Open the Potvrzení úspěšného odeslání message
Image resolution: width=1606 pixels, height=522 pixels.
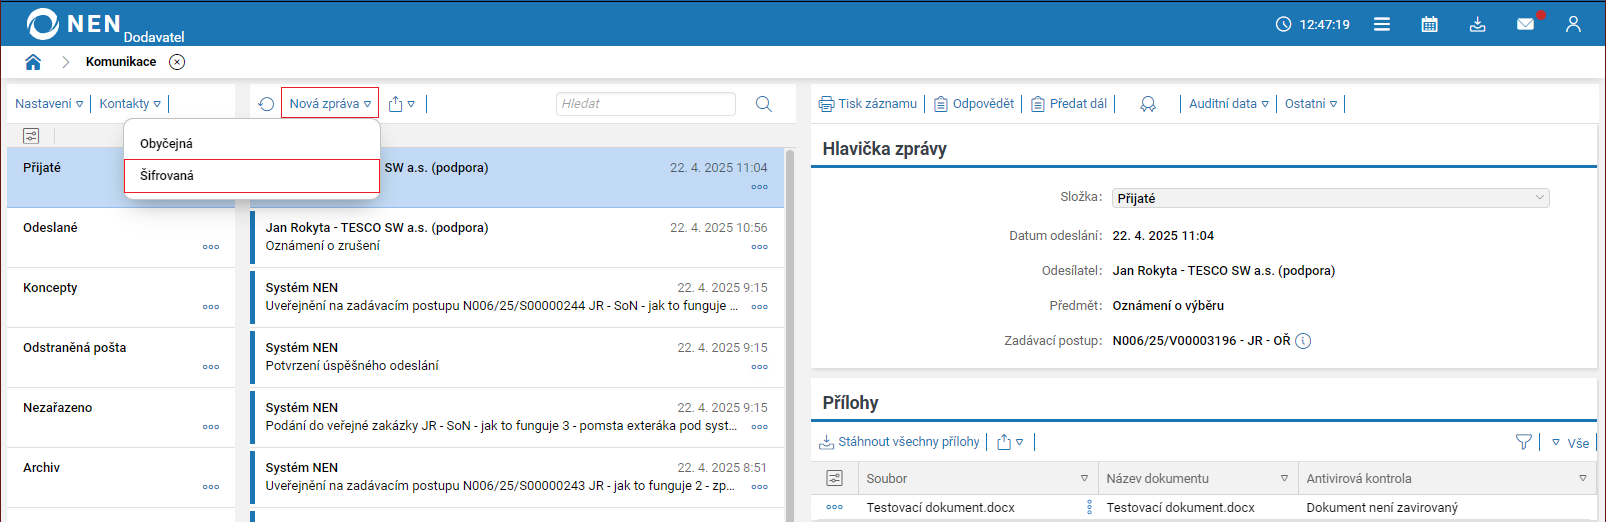(516, 358)
